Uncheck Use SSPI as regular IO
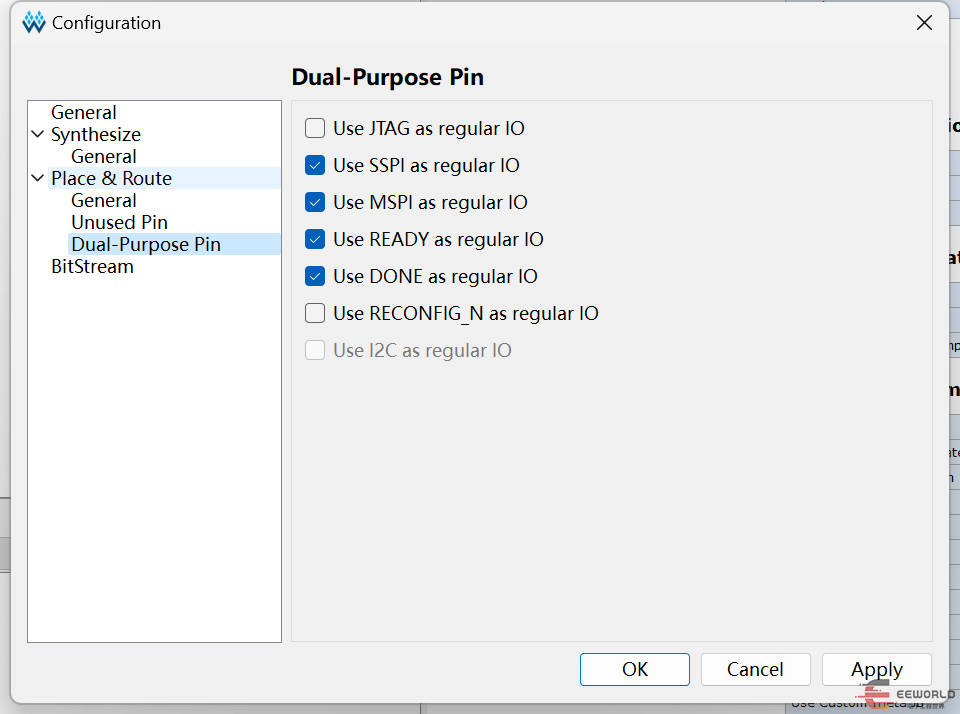 coord(315,165)
